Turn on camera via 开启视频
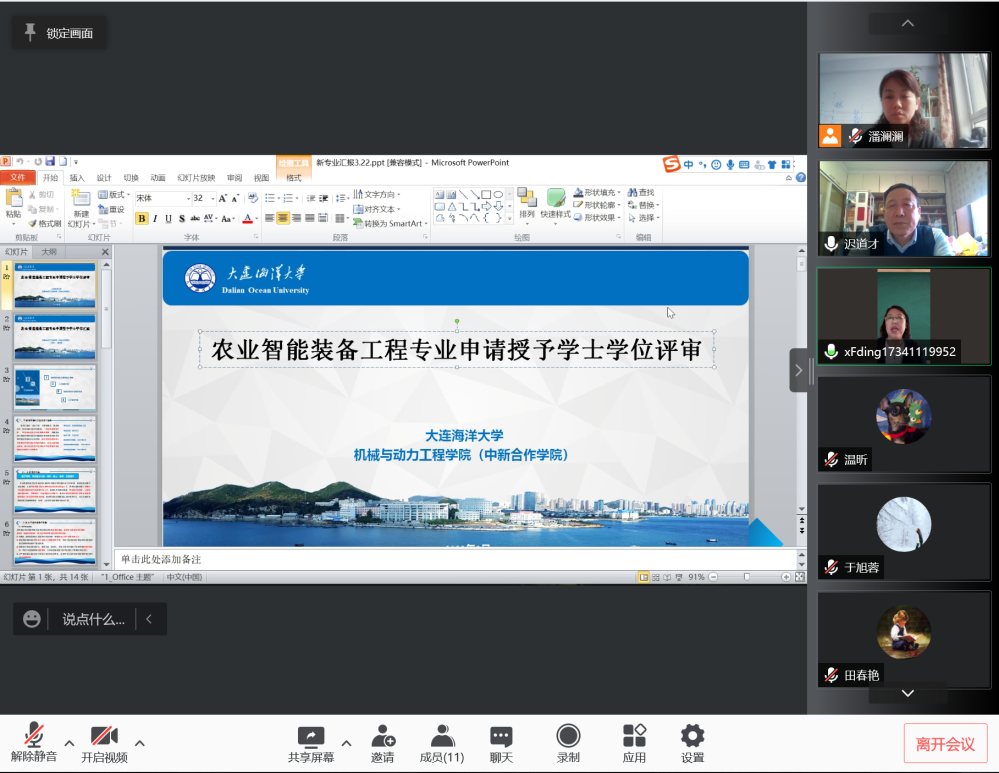The image size is (999, 773). point(104,737)
